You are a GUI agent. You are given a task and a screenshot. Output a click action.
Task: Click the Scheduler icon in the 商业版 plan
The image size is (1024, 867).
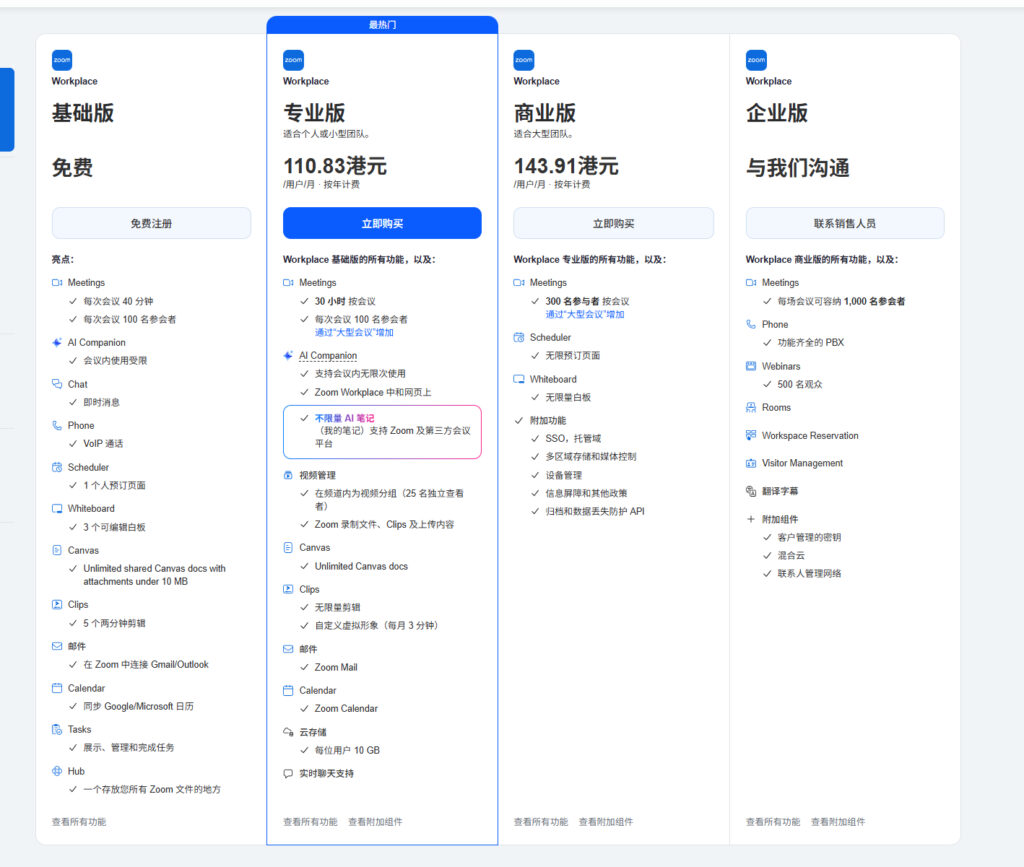(519, 338)
